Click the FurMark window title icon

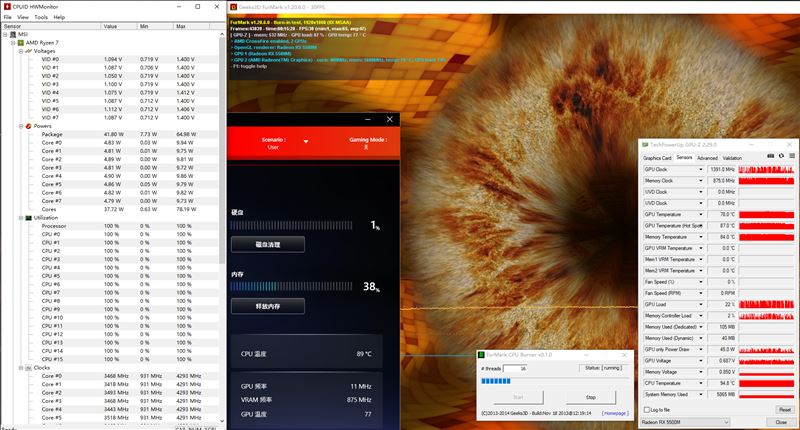tap(234, 7)
